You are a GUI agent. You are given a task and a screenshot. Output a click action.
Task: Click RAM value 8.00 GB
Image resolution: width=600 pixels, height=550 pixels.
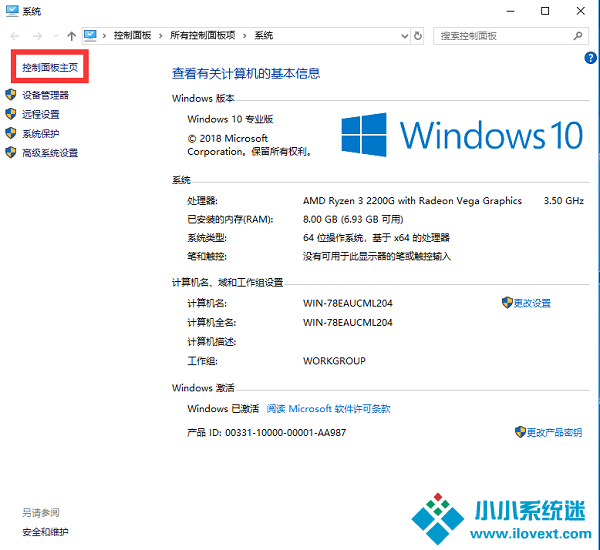(x=353, y=219)
